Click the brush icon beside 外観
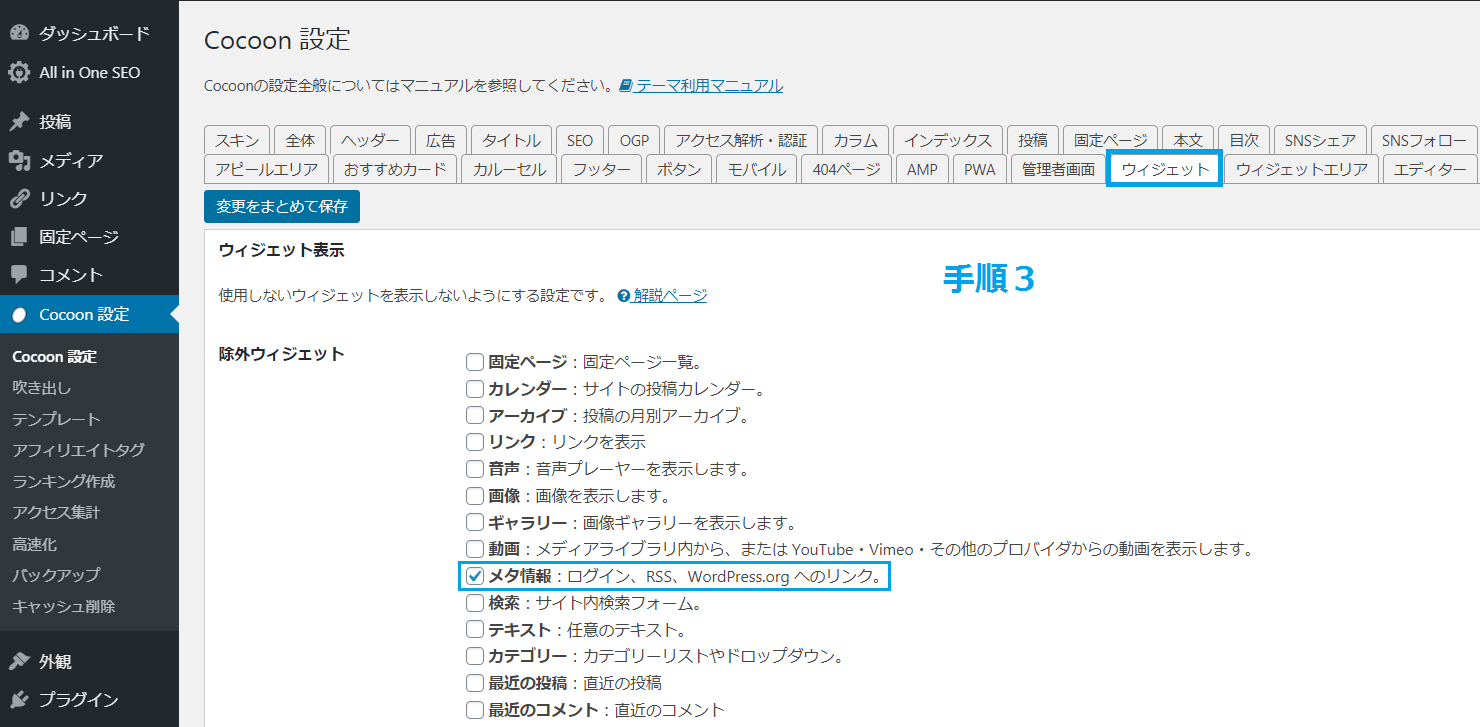Viewport: 1480px width, 727px height. (x=19, y=661)
